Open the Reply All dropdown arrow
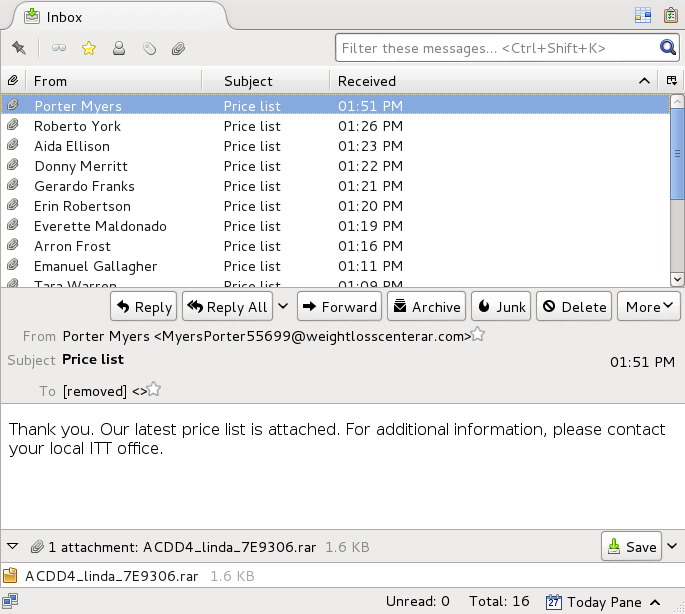Screen dimensions: 685x614 (x=283, y=307)
